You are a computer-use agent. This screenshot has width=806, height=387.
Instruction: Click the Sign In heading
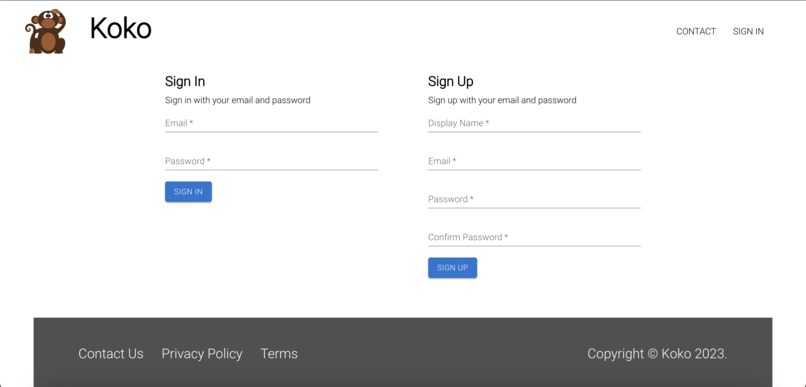(185, 82)
